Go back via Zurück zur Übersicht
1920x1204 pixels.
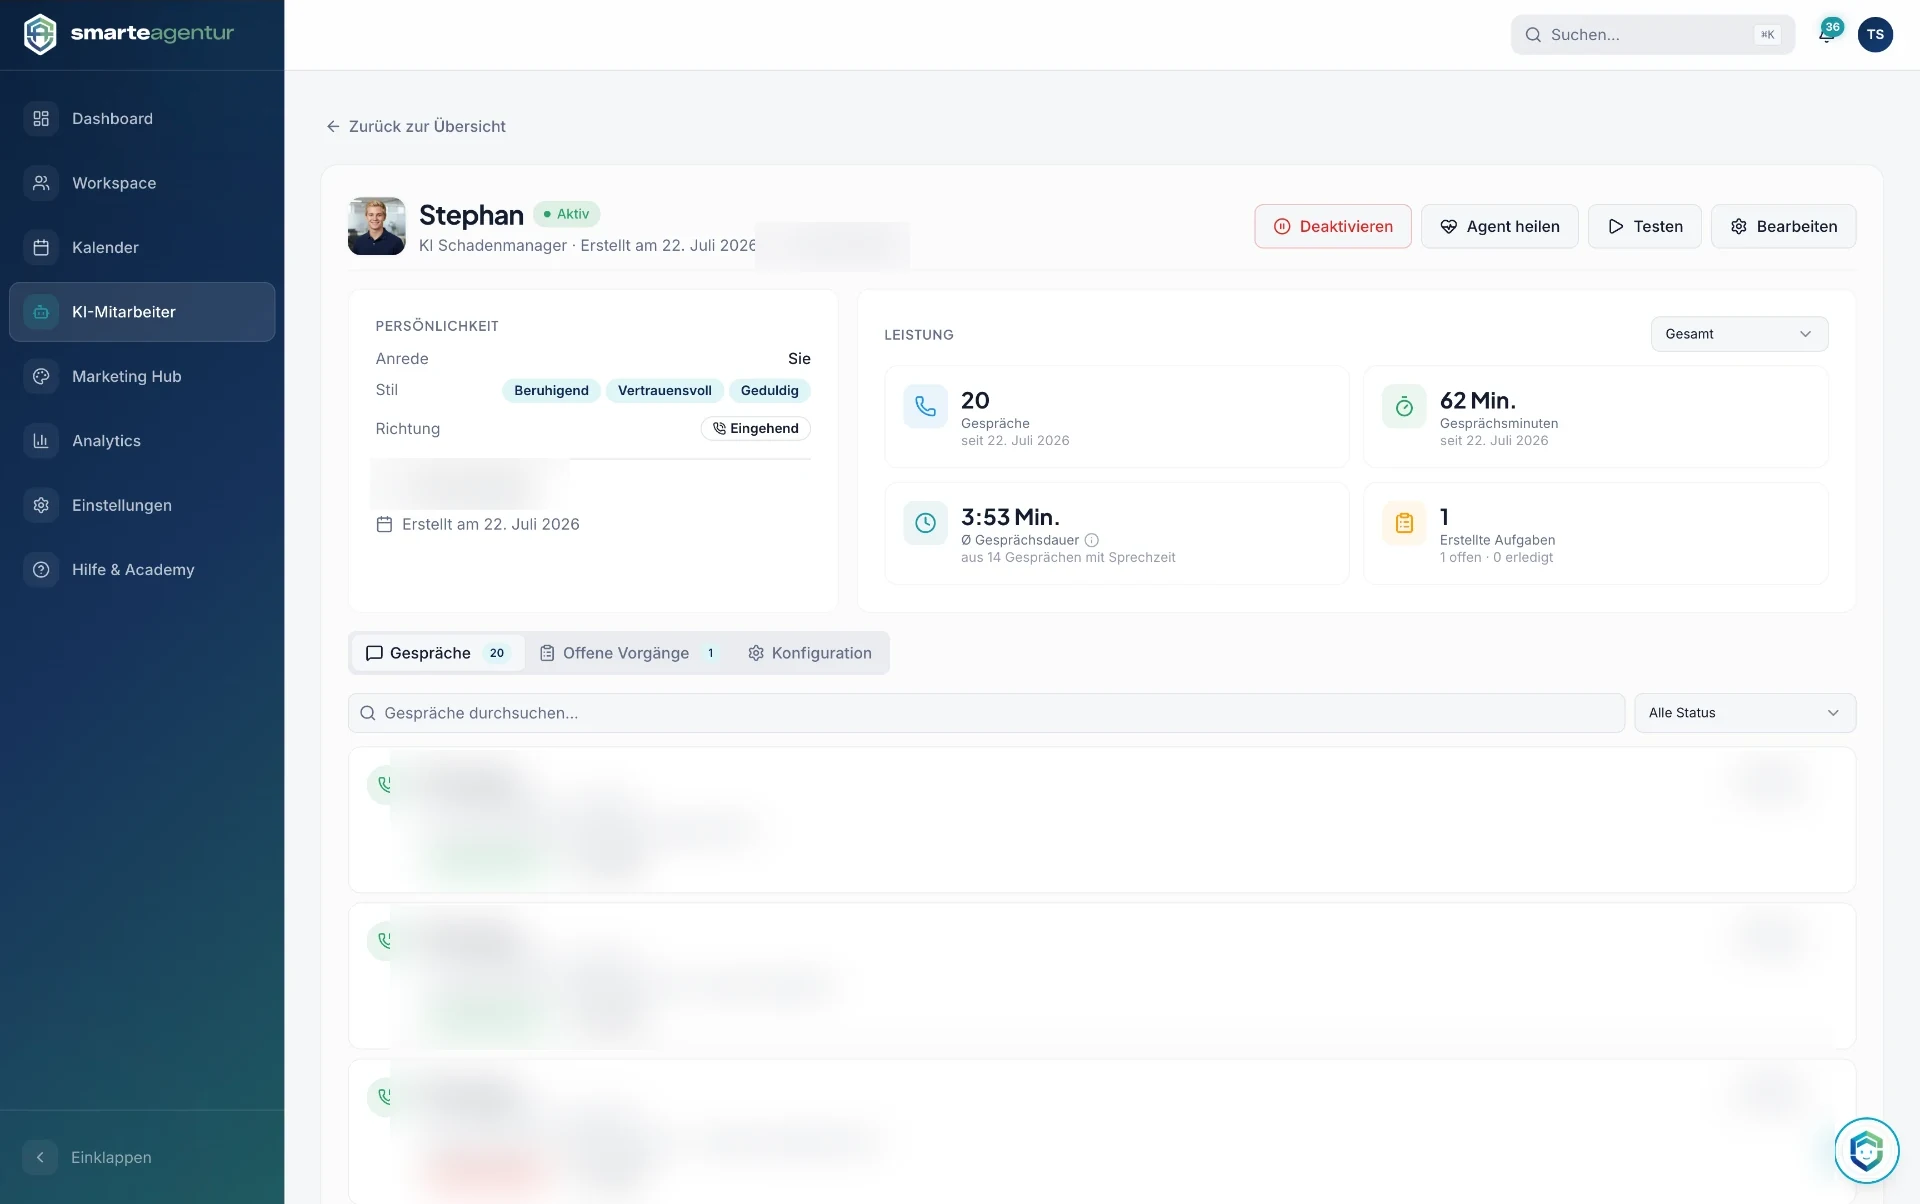pyautogui.click(x=416, y=126)
